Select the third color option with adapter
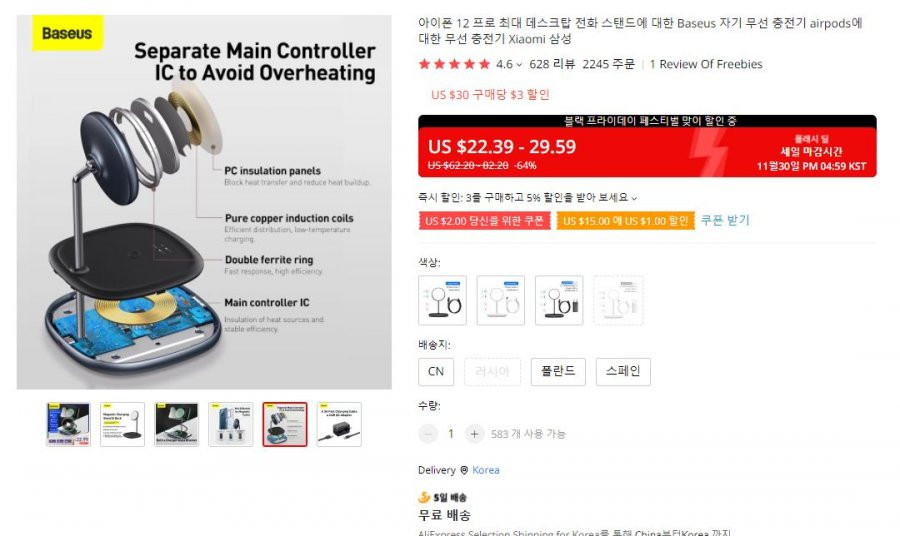The width and height of the screenshot is (900, 536). [x=559, y=300]
